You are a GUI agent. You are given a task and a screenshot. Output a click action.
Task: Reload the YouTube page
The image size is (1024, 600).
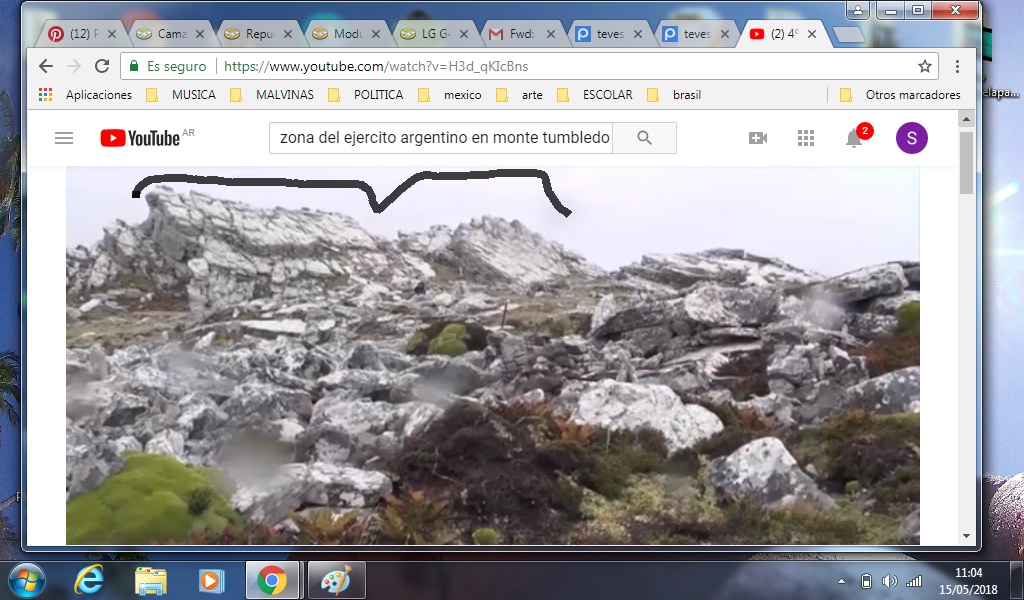(x=102, y=66)
